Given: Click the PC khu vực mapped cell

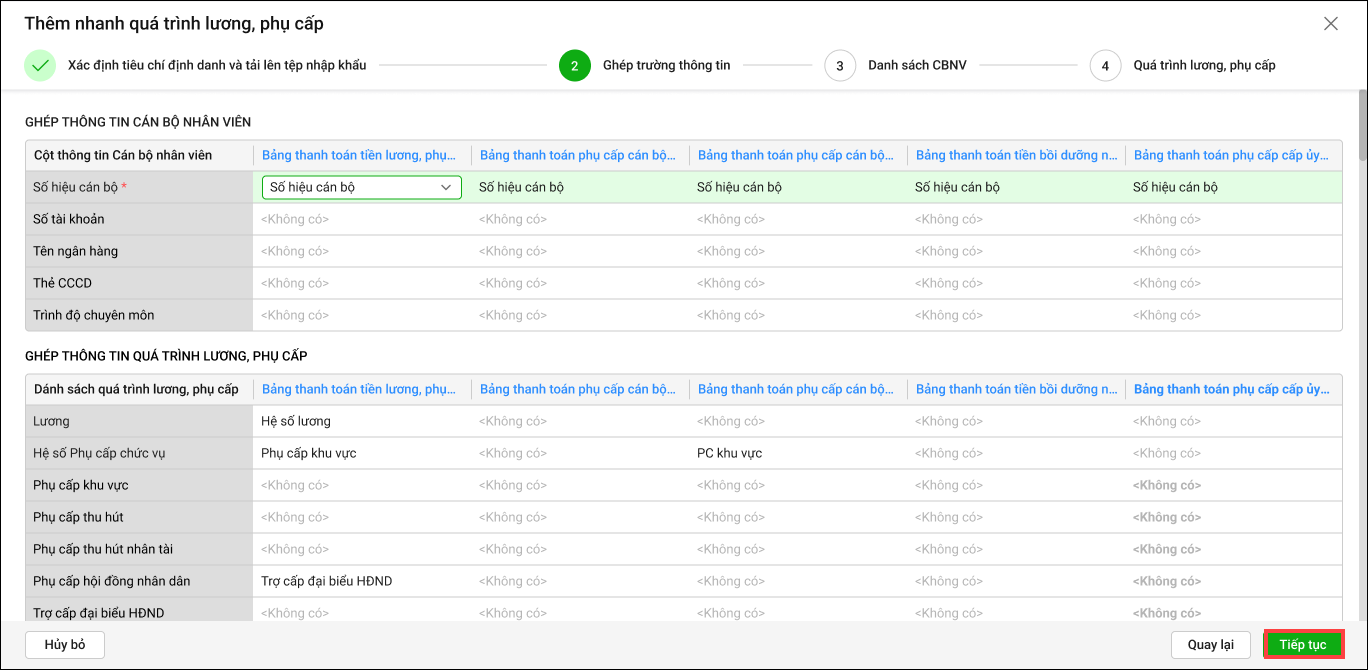Looking at the screenshot, I should click(729, 453).
